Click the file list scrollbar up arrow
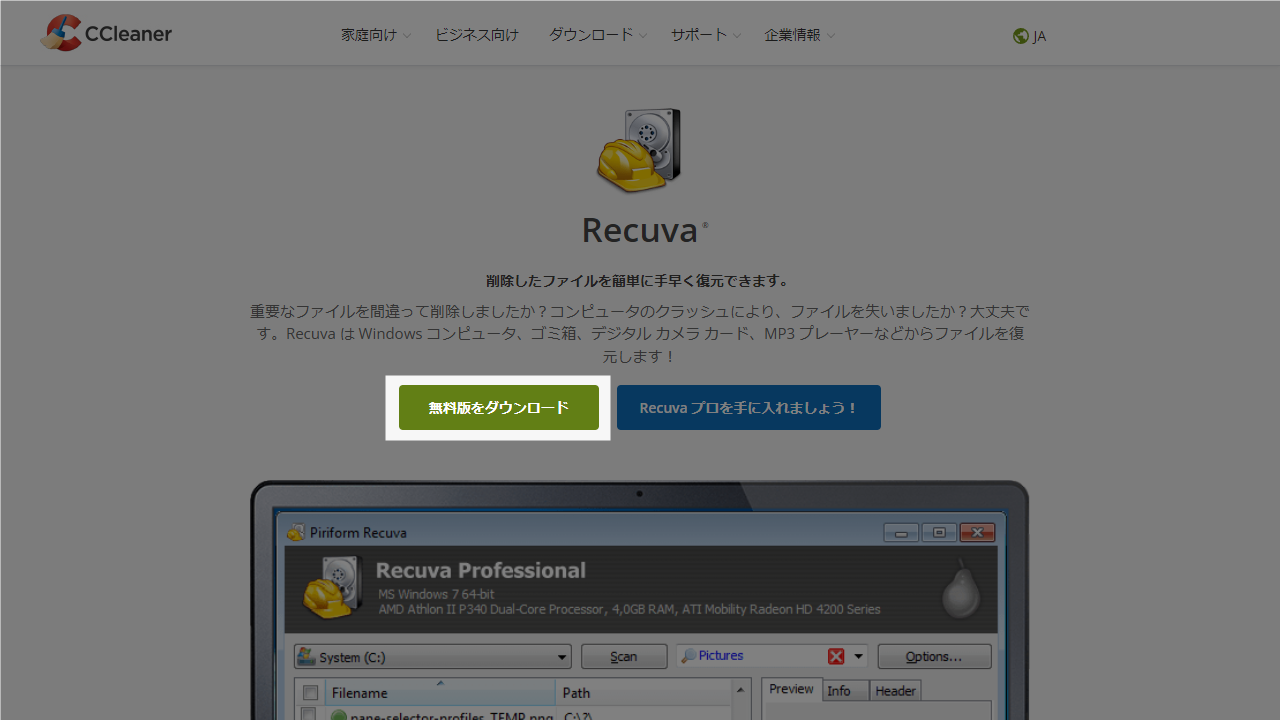Viewport: 1280px width, 720px height. [741, 690]
